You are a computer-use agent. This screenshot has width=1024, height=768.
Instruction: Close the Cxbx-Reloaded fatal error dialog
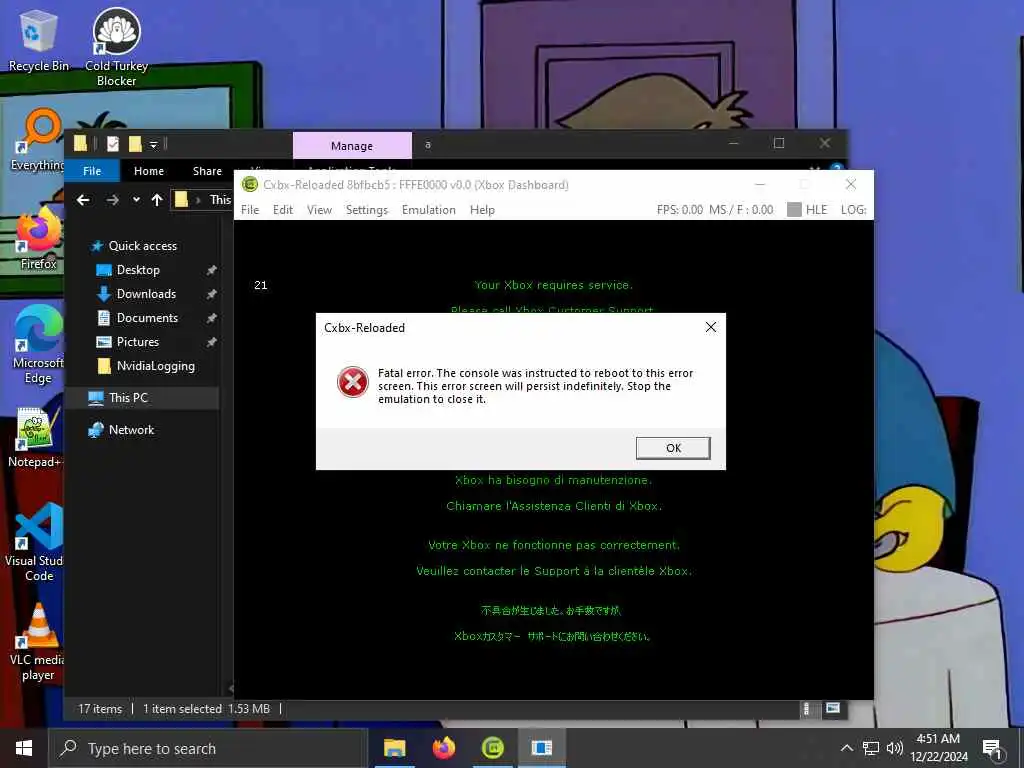coord(711,327)
